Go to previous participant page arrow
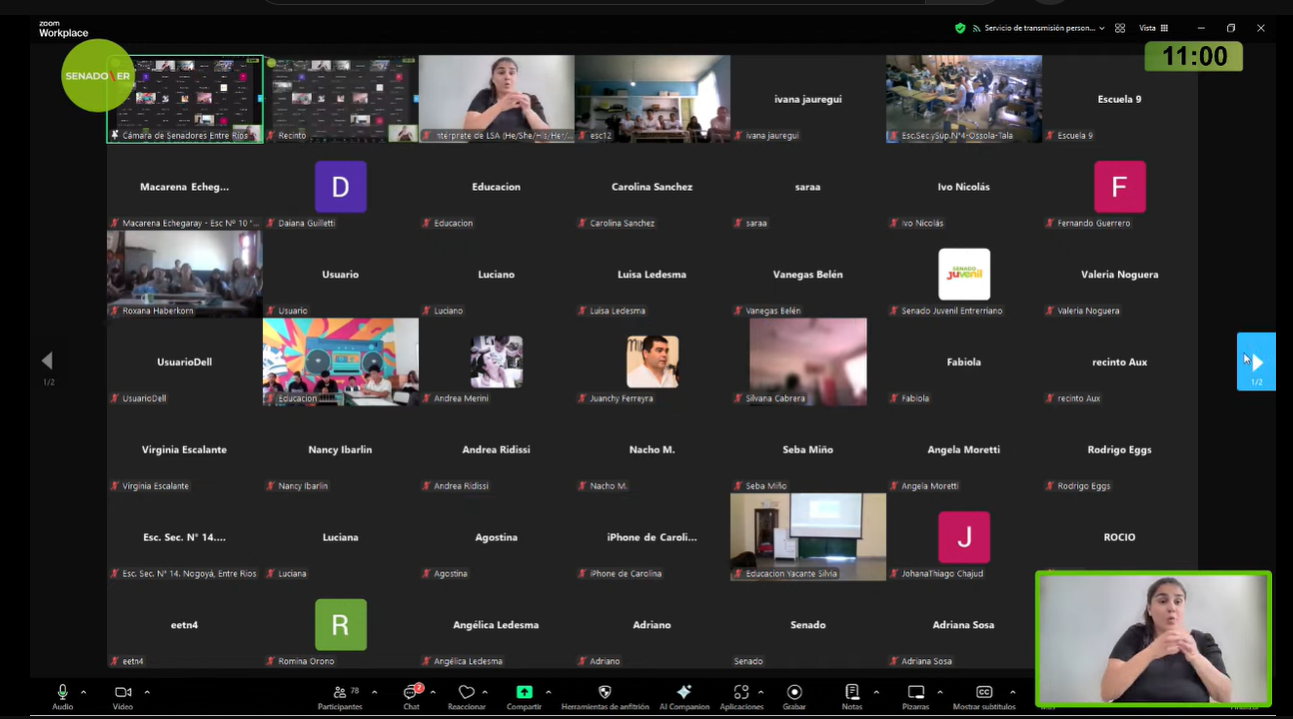The width and height of the screenshot is (1293, 719). (47, 362)
